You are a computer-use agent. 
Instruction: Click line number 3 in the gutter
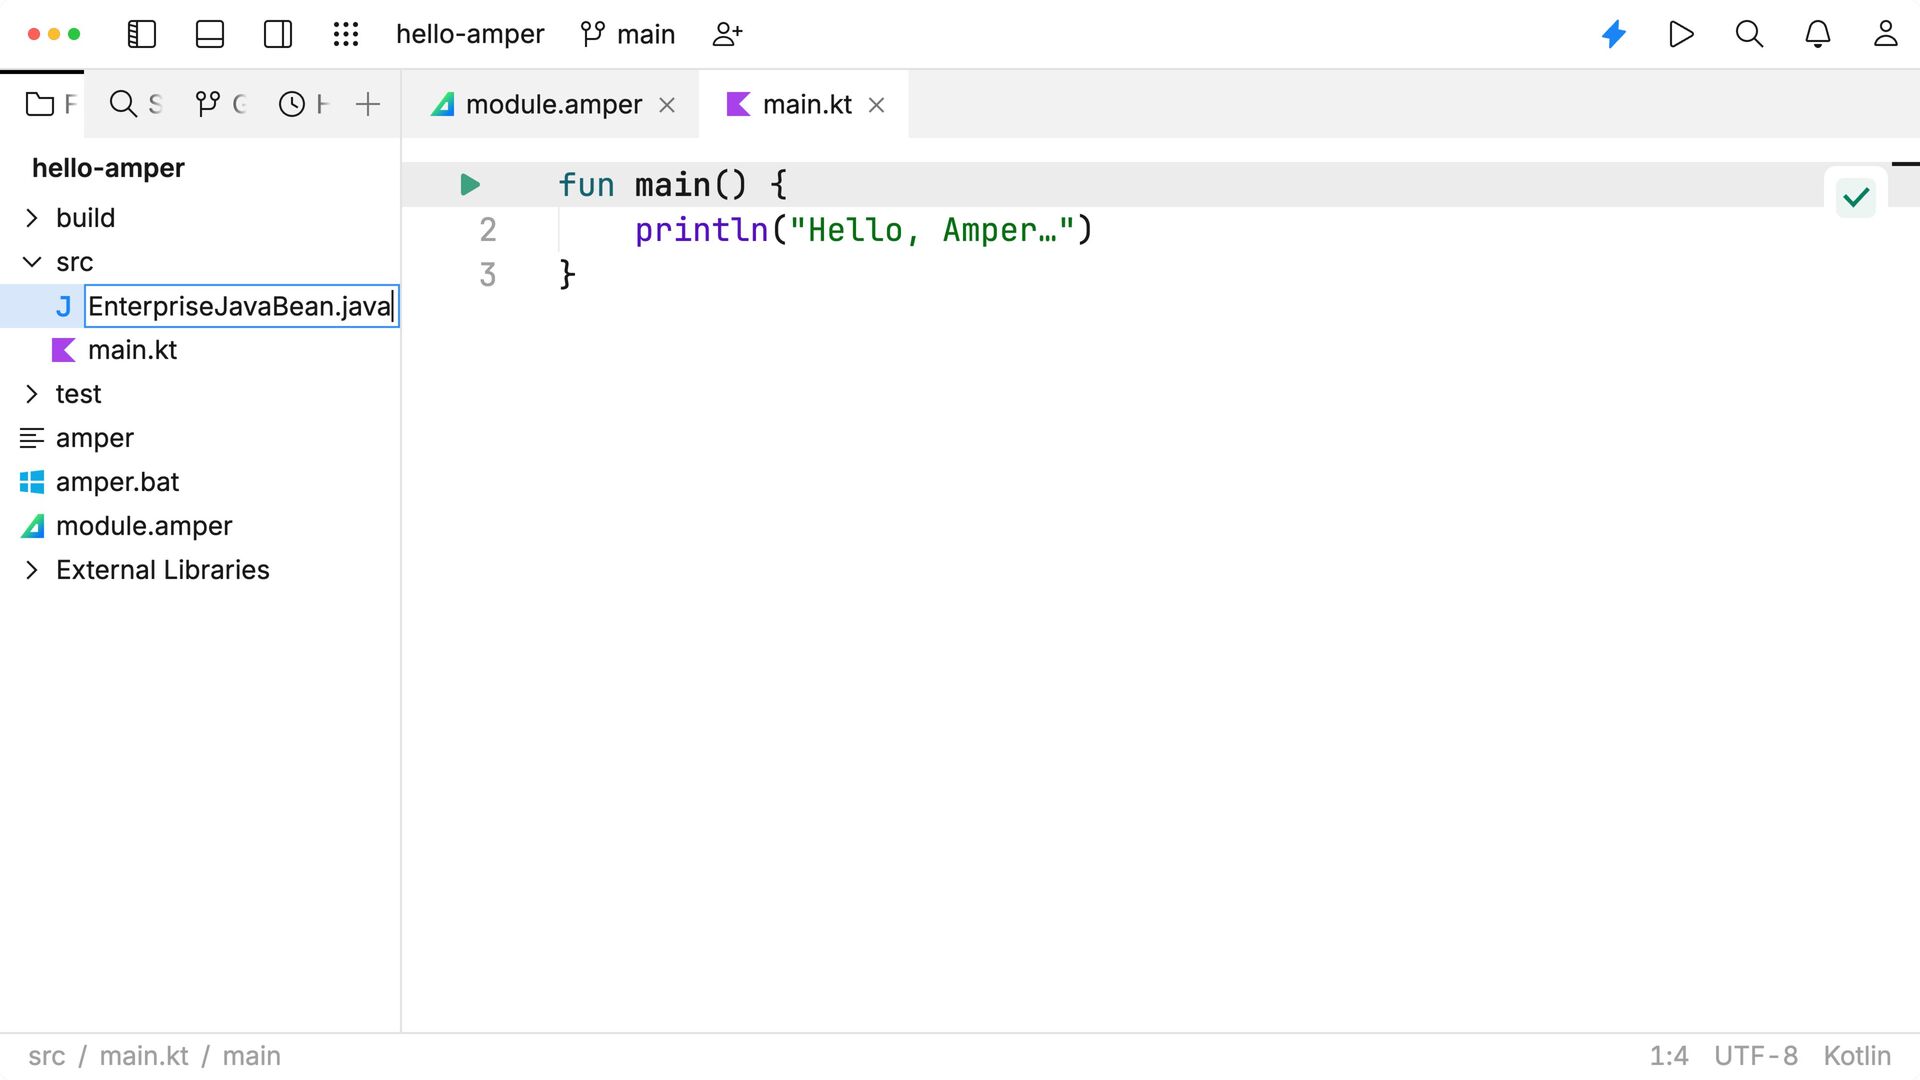(x=487, y=274)
